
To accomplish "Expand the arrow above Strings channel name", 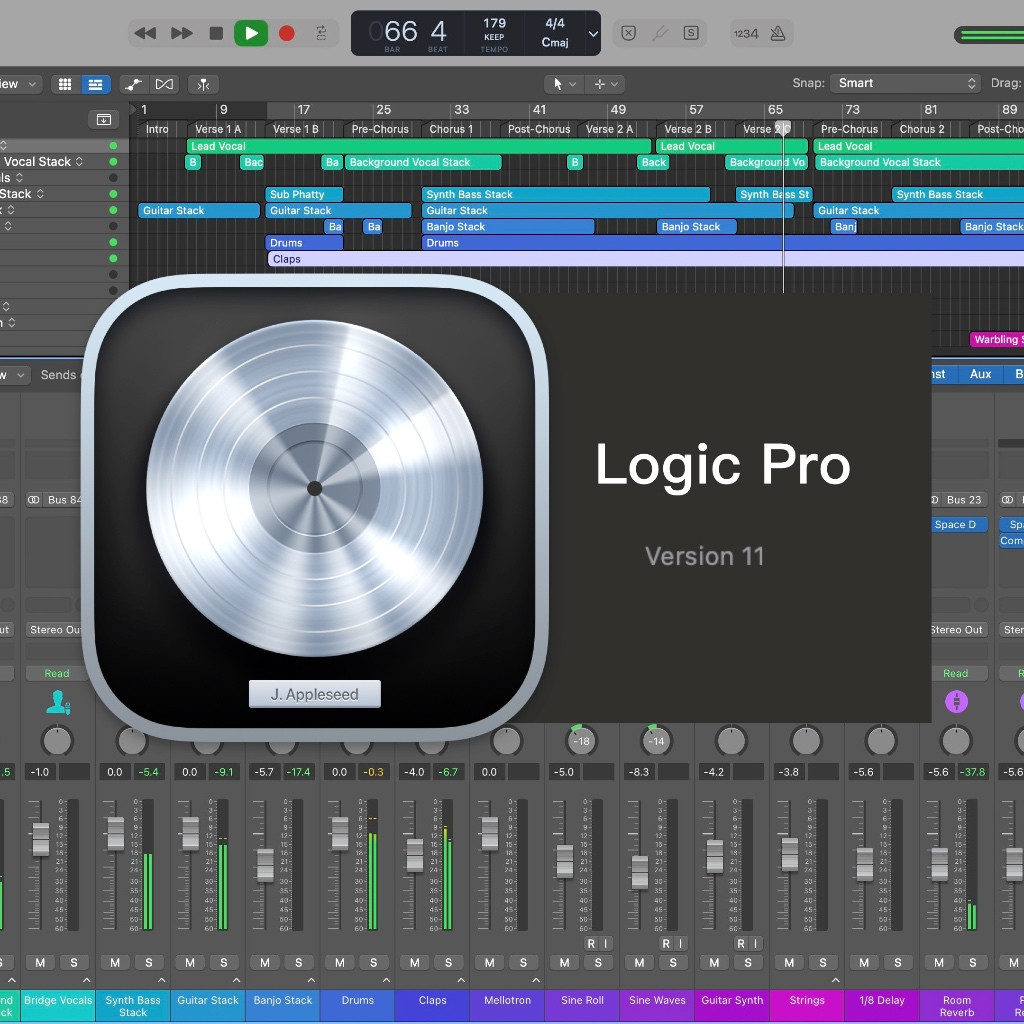I will tap(835, 980).
